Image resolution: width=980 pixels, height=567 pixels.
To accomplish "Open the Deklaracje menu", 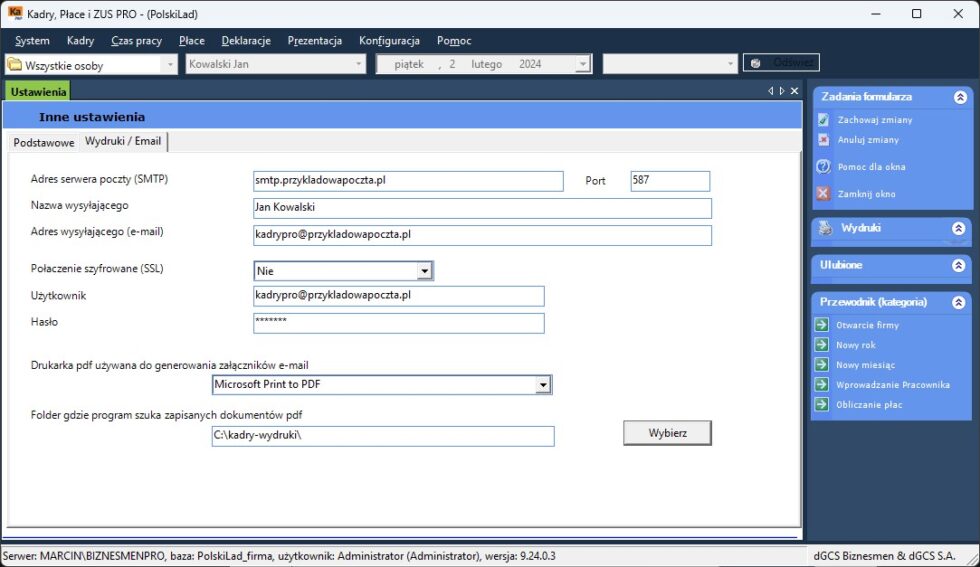I will (246, 41).
